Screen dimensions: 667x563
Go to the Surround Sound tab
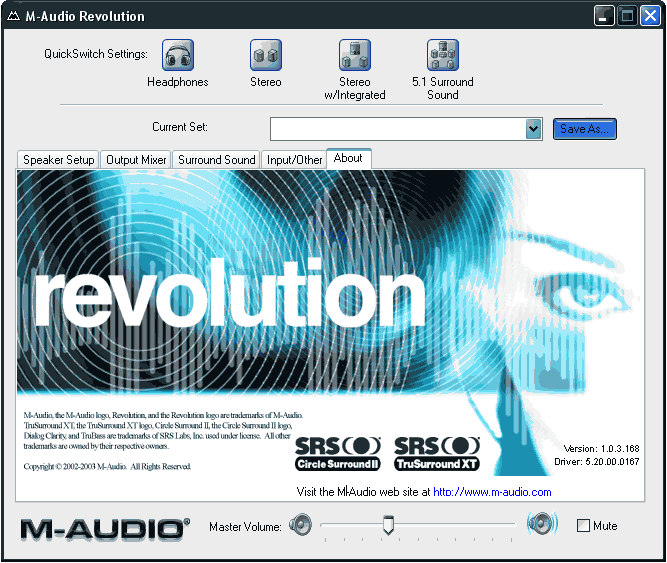click(217, 160)
